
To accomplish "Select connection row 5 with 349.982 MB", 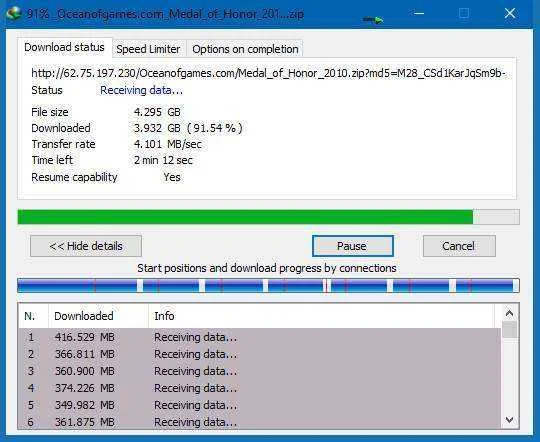I will tap(260, 405).
